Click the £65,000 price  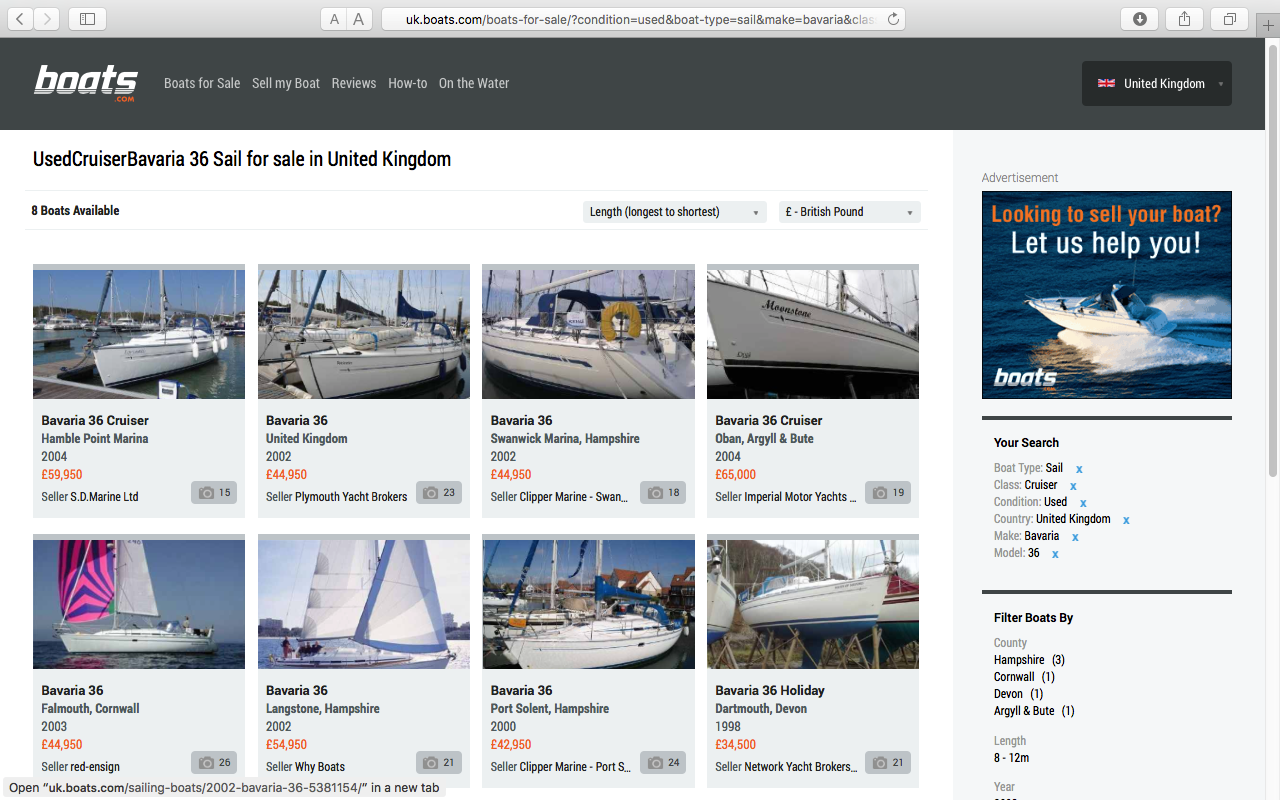coord(736,475)
